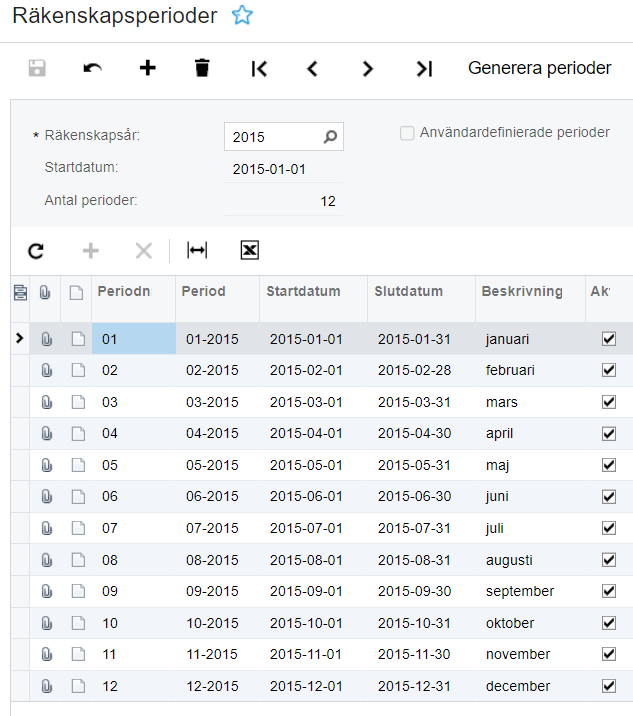Click description cell november
This screenshot has height=716, width=633.
coord(530,654)
